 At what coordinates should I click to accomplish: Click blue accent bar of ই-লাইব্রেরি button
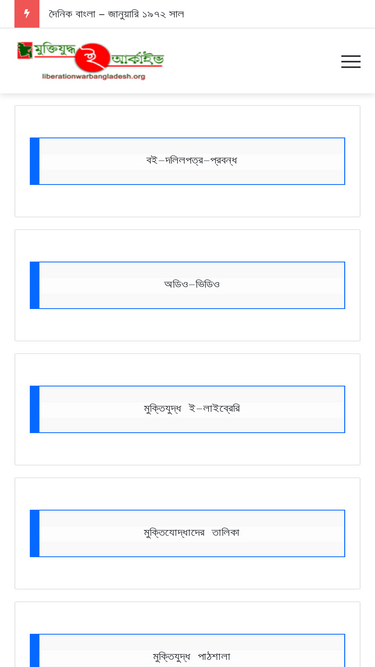[34, 409]
